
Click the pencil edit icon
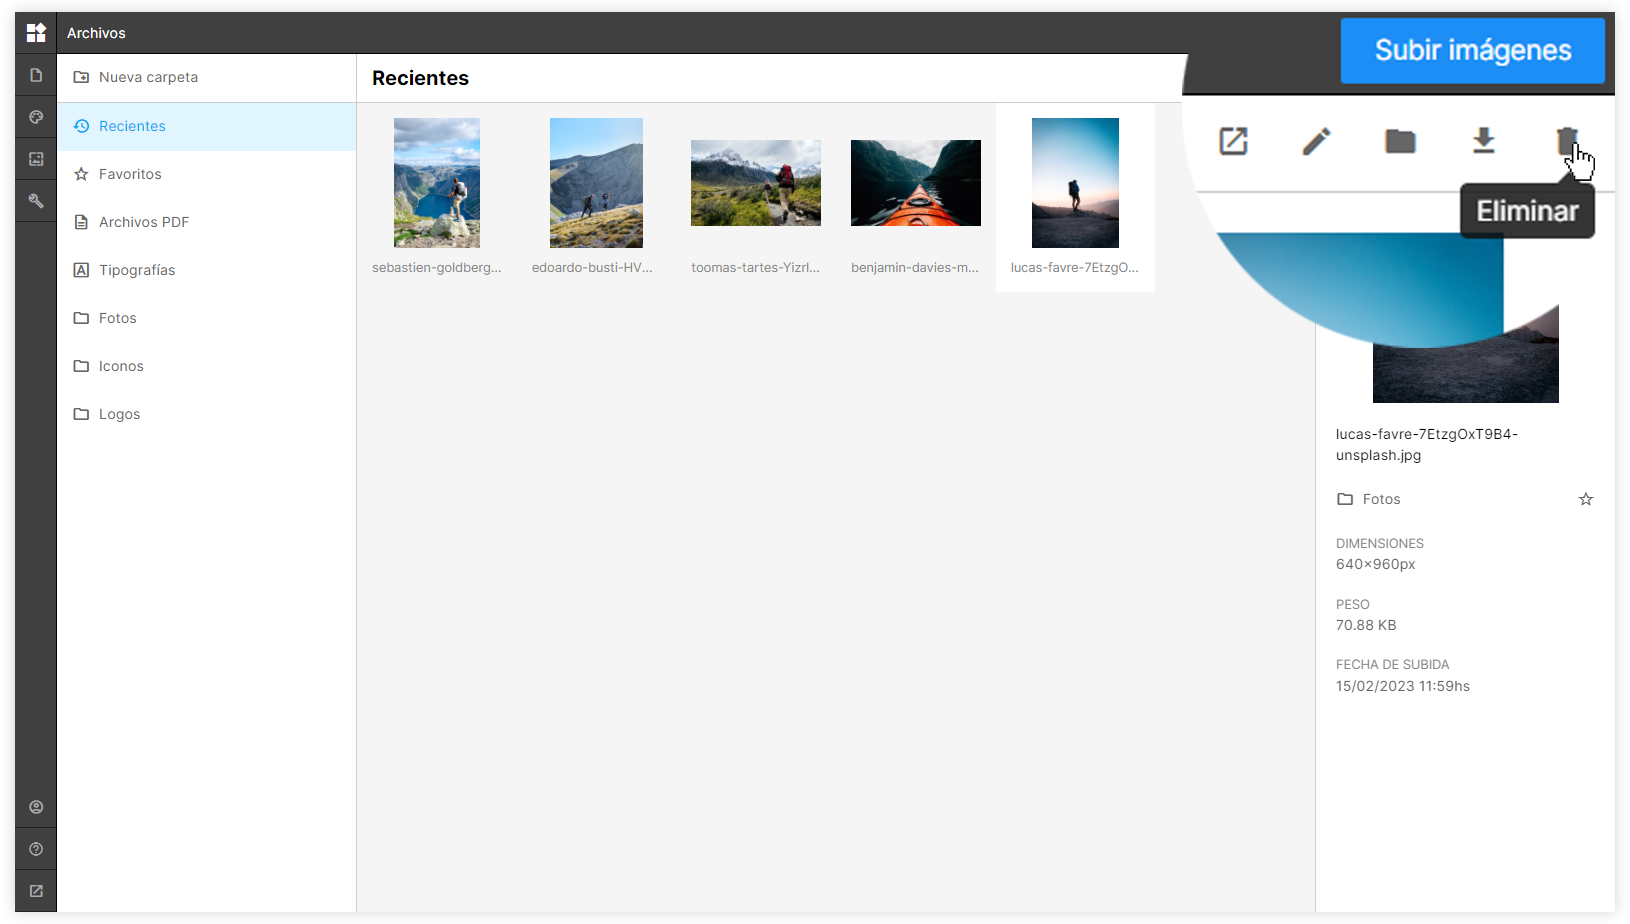click(1317, 141)
